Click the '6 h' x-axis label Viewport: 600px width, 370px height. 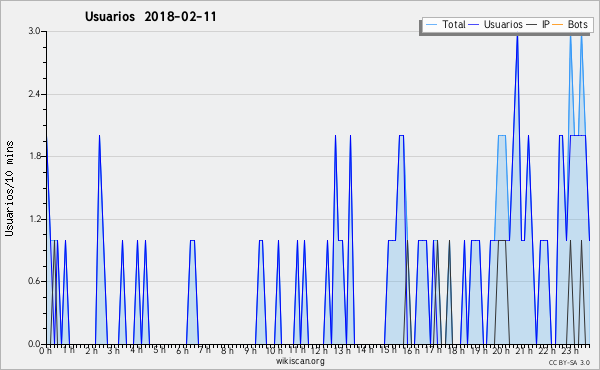pos(182,351)
